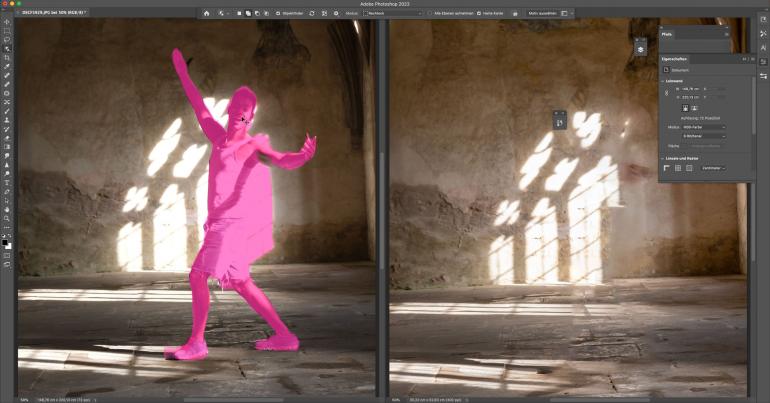Open the Character panel icon in the dock
The width and height of the screenshot is (770, 403).
764,48
